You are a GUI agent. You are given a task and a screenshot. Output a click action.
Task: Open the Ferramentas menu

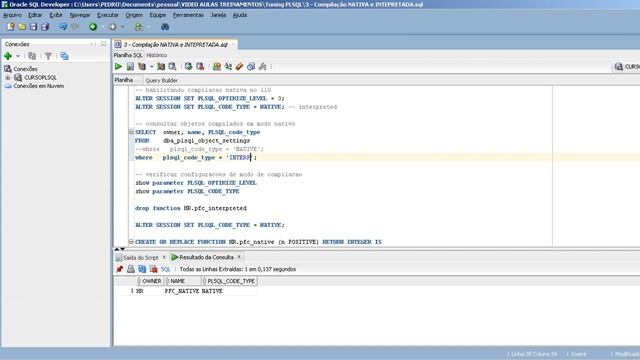tap(188, 15)
